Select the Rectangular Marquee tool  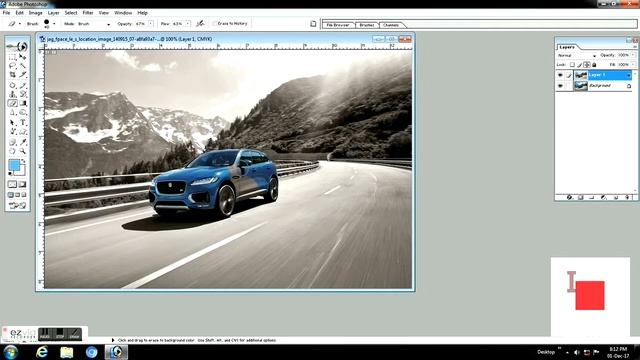[x=13, y=57]
